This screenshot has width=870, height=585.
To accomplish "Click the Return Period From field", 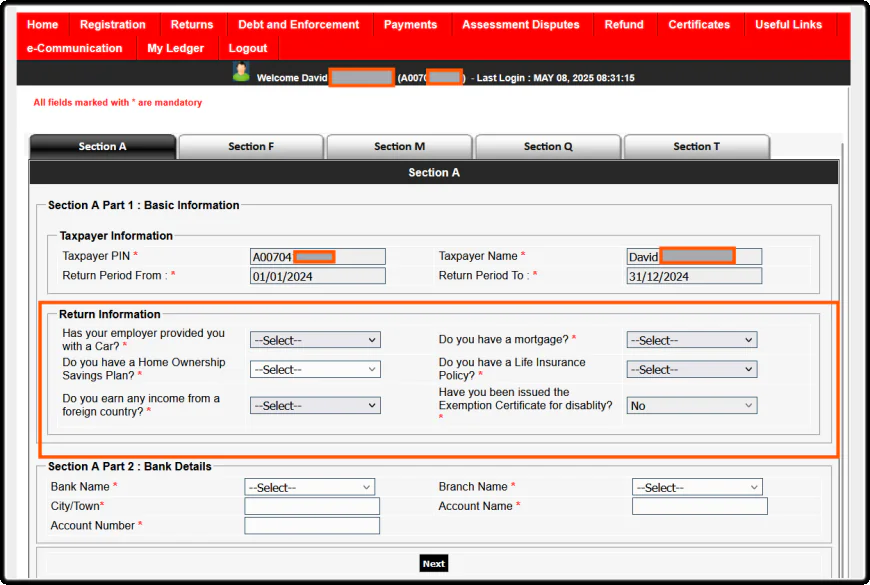I will coord(318,276).
